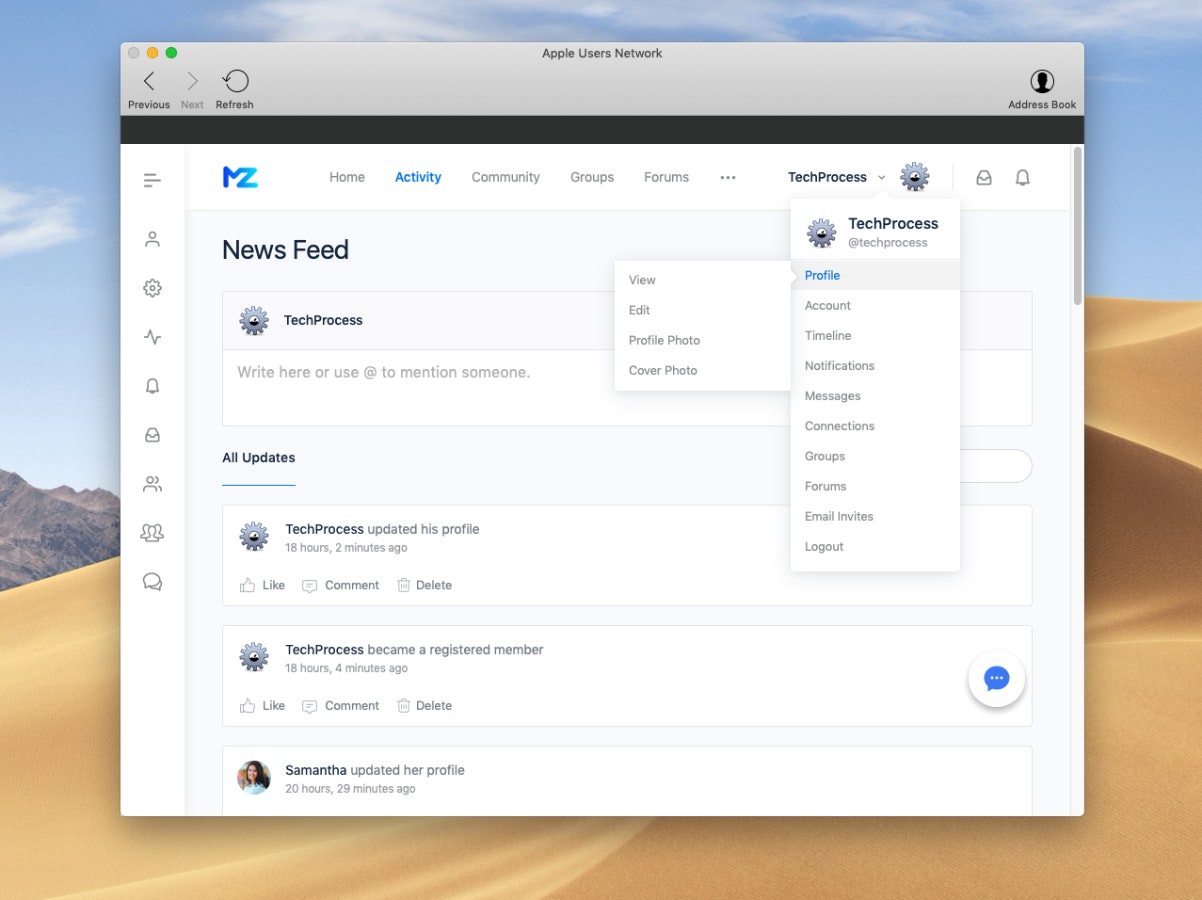Open the connections two-people icon in sidebar
The width and height of the screenshot is (1202, 900).
[152, 484]
